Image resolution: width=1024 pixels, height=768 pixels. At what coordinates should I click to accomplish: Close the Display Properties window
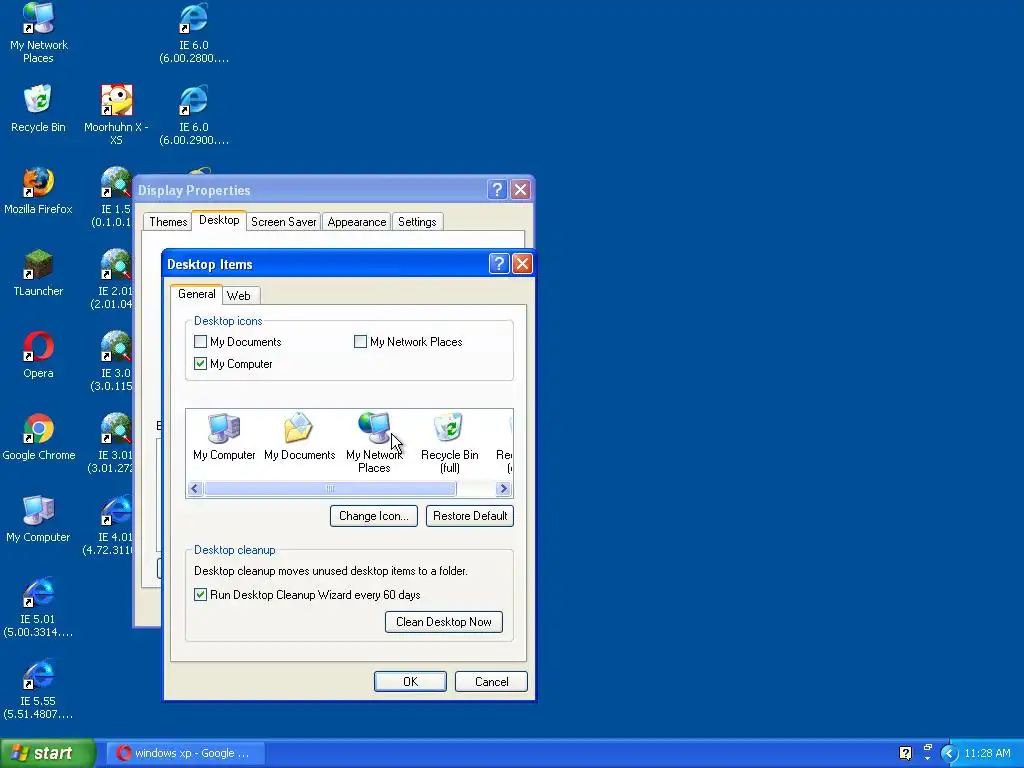[x=520, y=190]
